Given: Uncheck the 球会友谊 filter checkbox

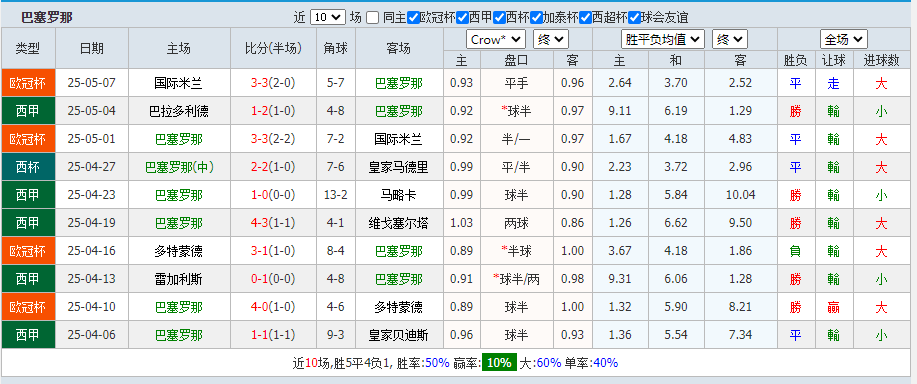Looking at the screenshot, I should 635,18.
